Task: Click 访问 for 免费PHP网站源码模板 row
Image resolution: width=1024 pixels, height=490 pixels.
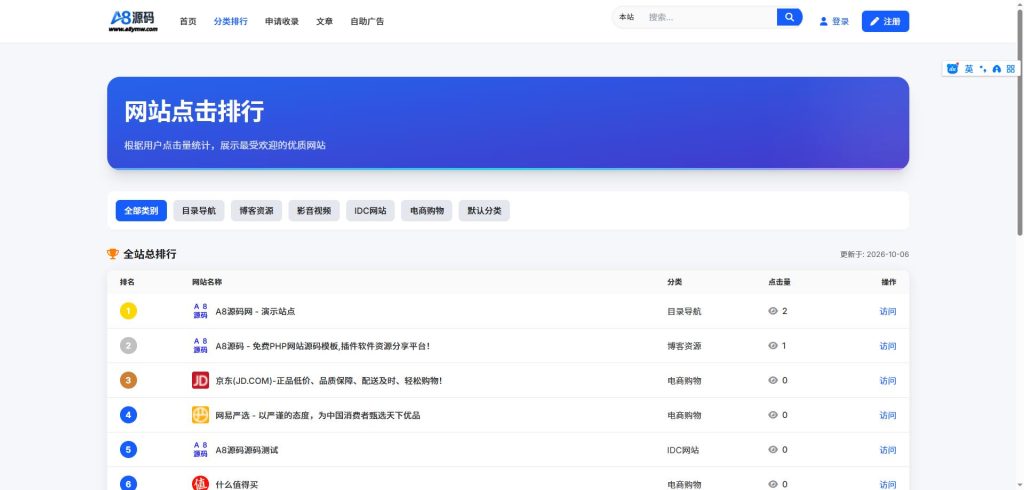Action: [888, 346]
